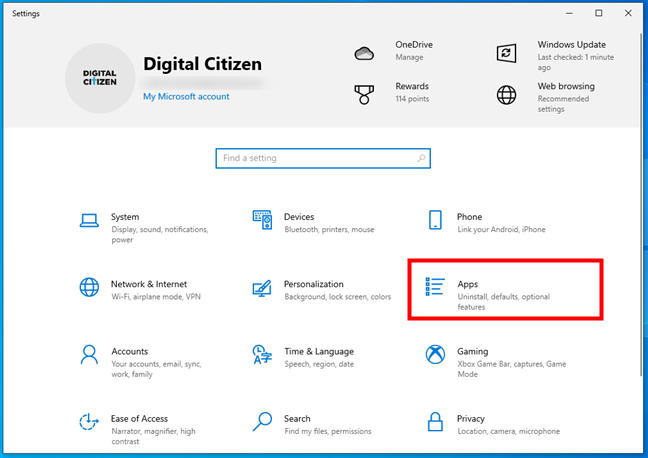Click 'Find my files, permissions' description

point(328,431)
